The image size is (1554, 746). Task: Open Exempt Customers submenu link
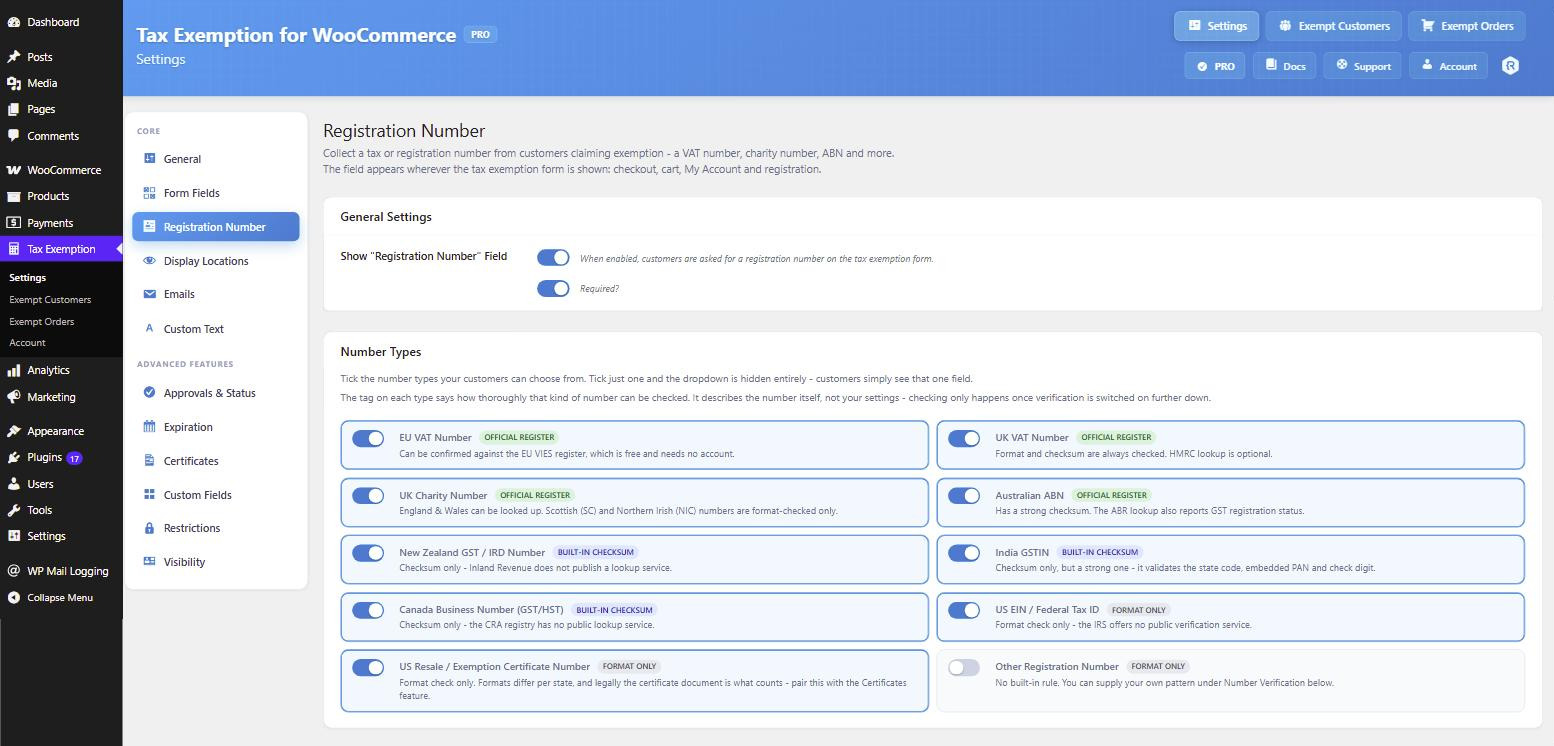50,300
